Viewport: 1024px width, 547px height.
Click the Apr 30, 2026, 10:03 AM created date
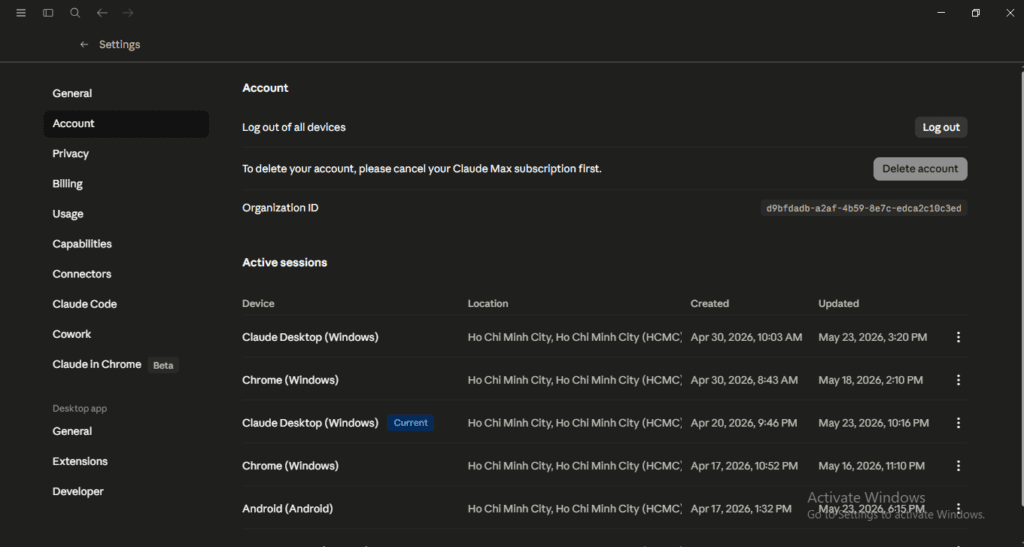coord(746,337)
